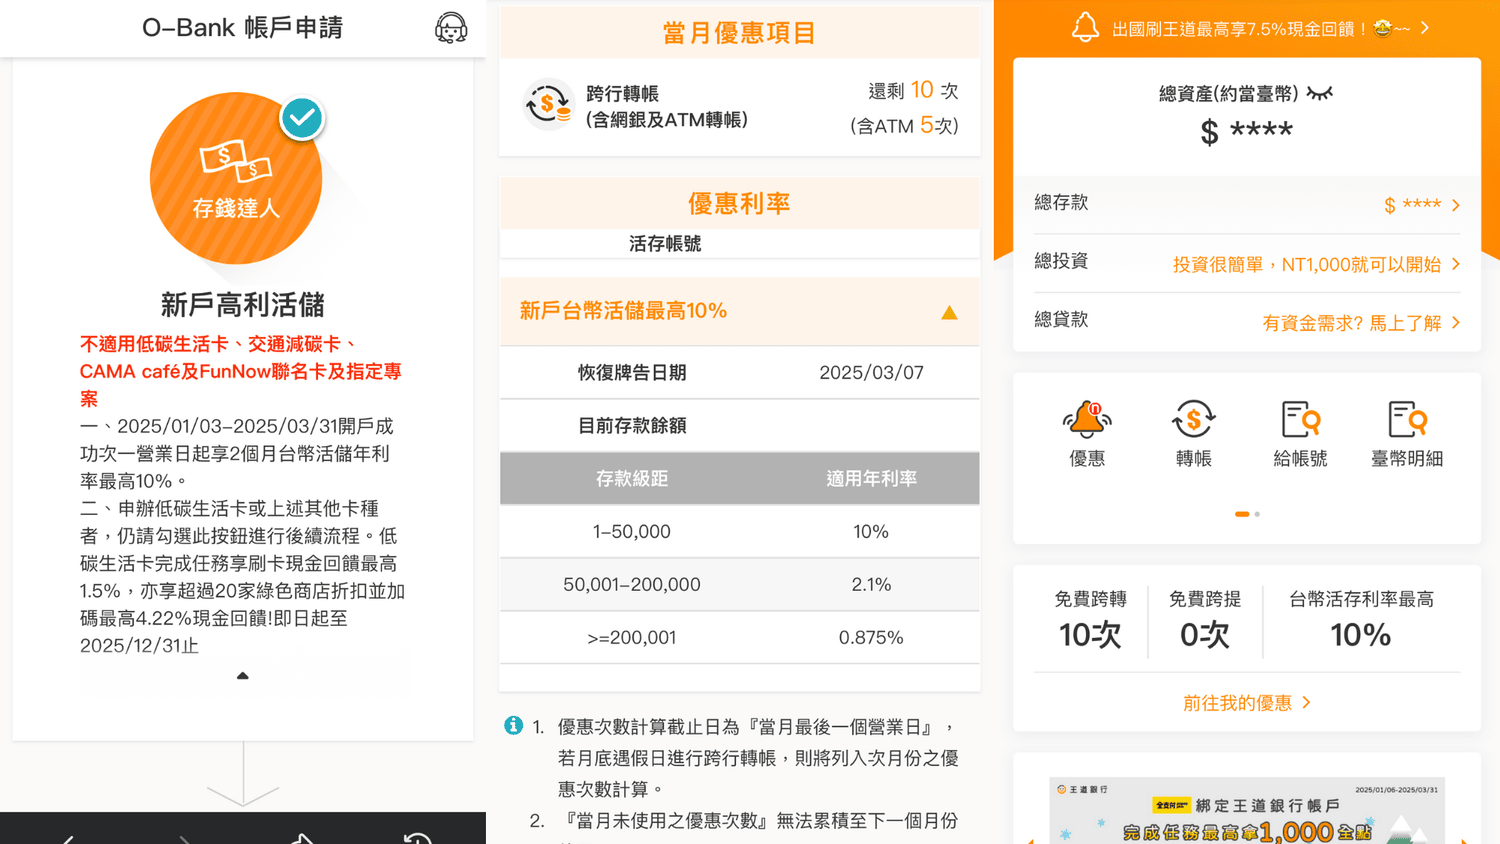Click the 台幣活存利率最高 10% figure
Screen dimensions: 1500x844
[1361, 634]
